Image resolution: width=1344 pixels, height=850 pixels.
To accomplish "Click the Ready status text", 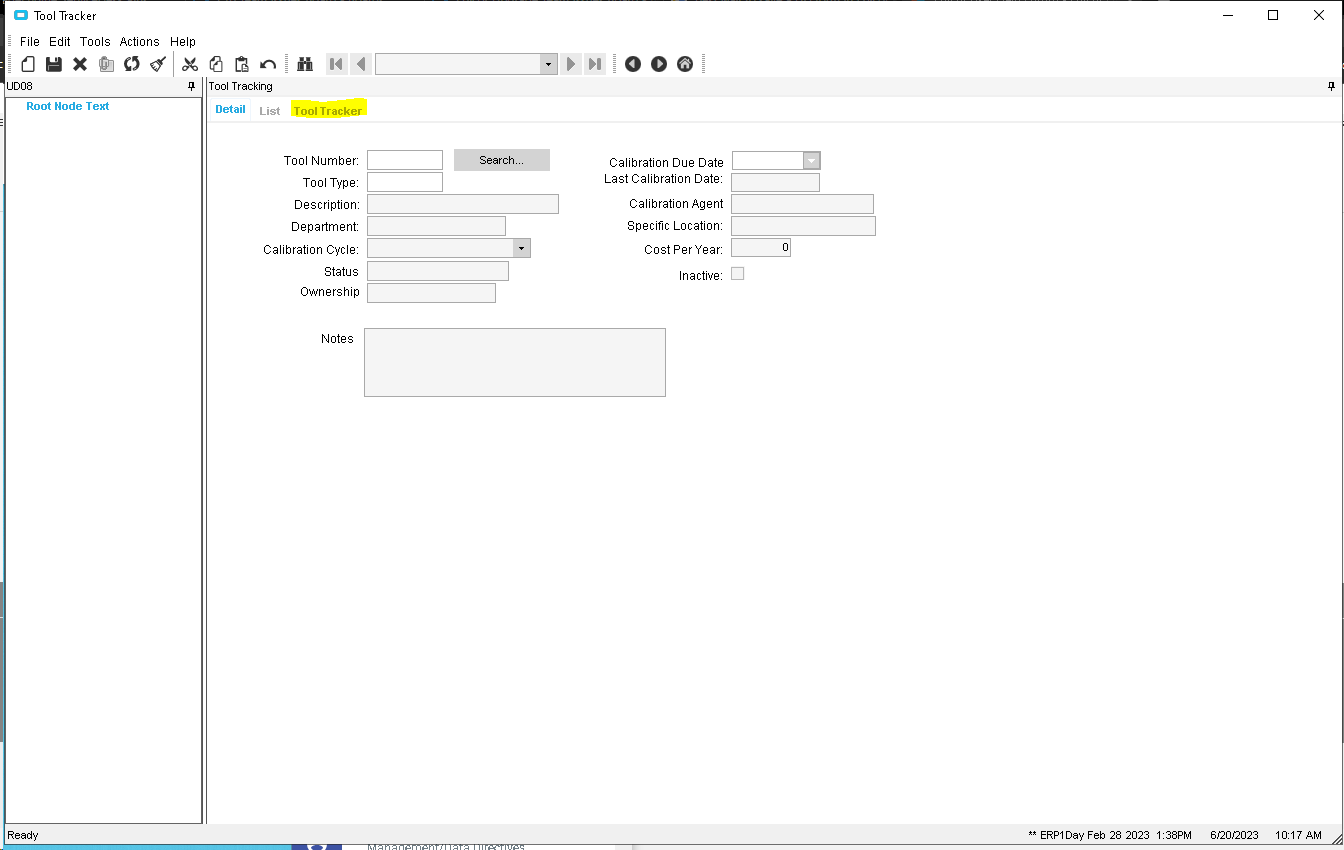I will (x=23, y=835).
